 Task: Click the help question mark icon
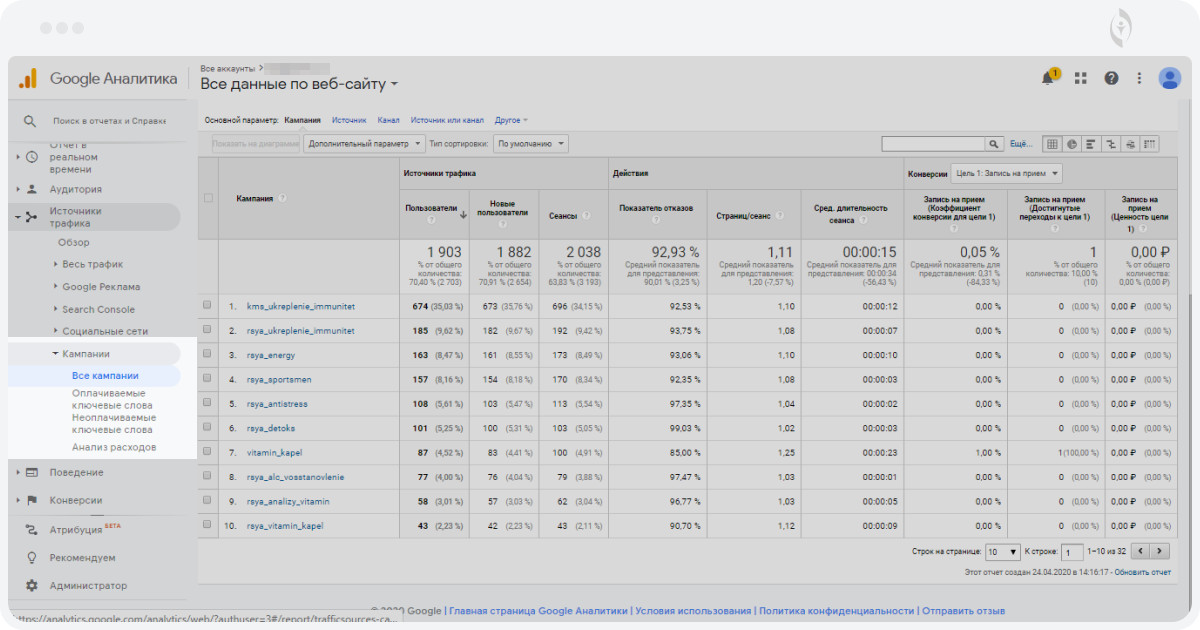click(1110, 78)
